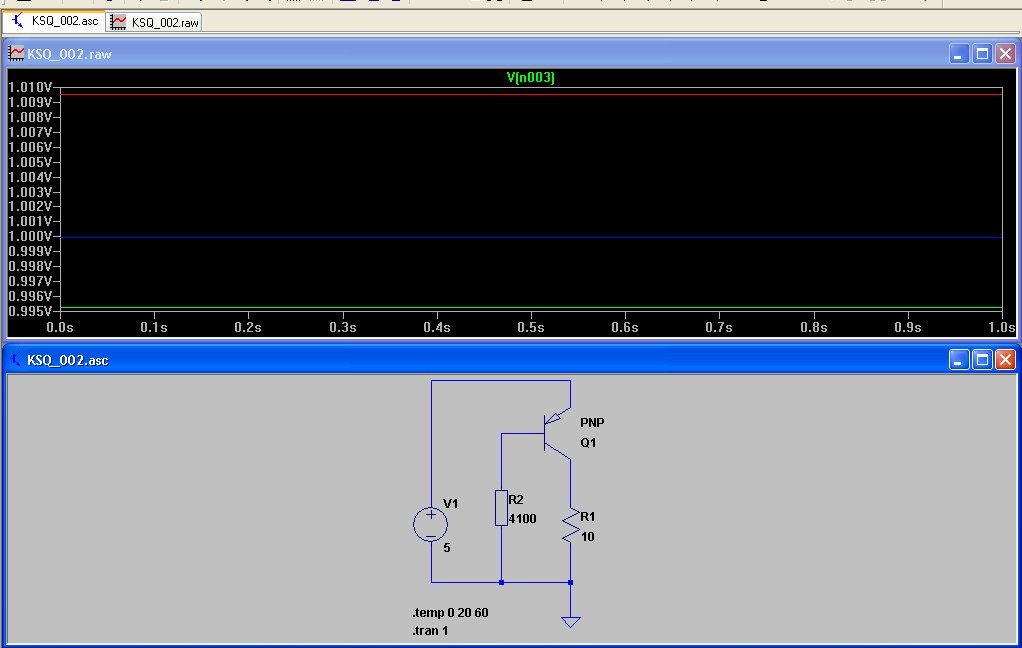Click the .temp 0 20 60 directive
The image size is (1022, 648).
(x=450, y=613)
